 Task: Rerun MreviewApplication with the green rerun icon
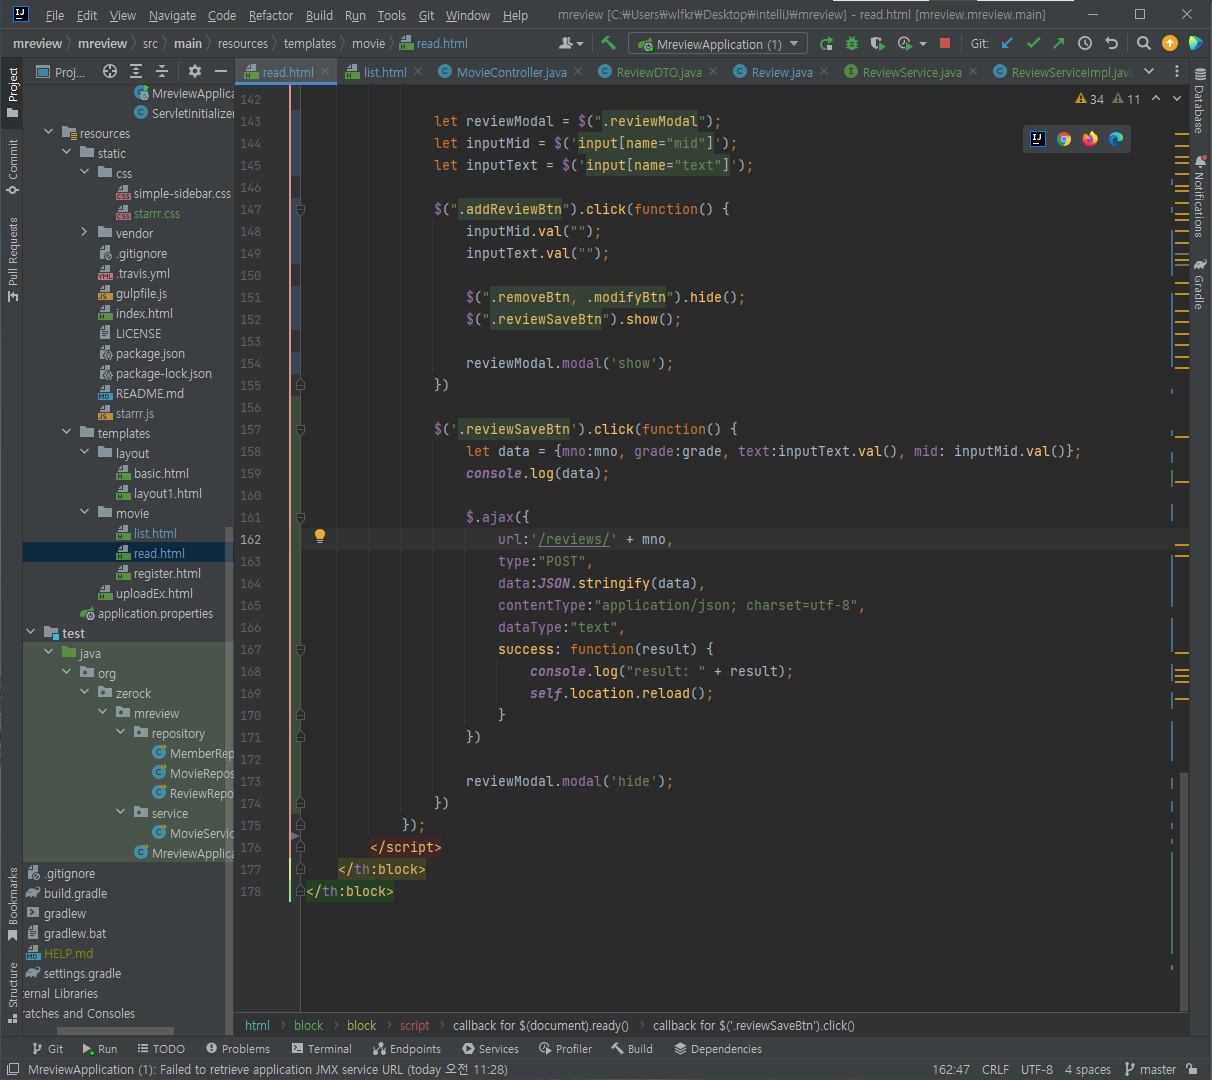[x=826, y=43]
